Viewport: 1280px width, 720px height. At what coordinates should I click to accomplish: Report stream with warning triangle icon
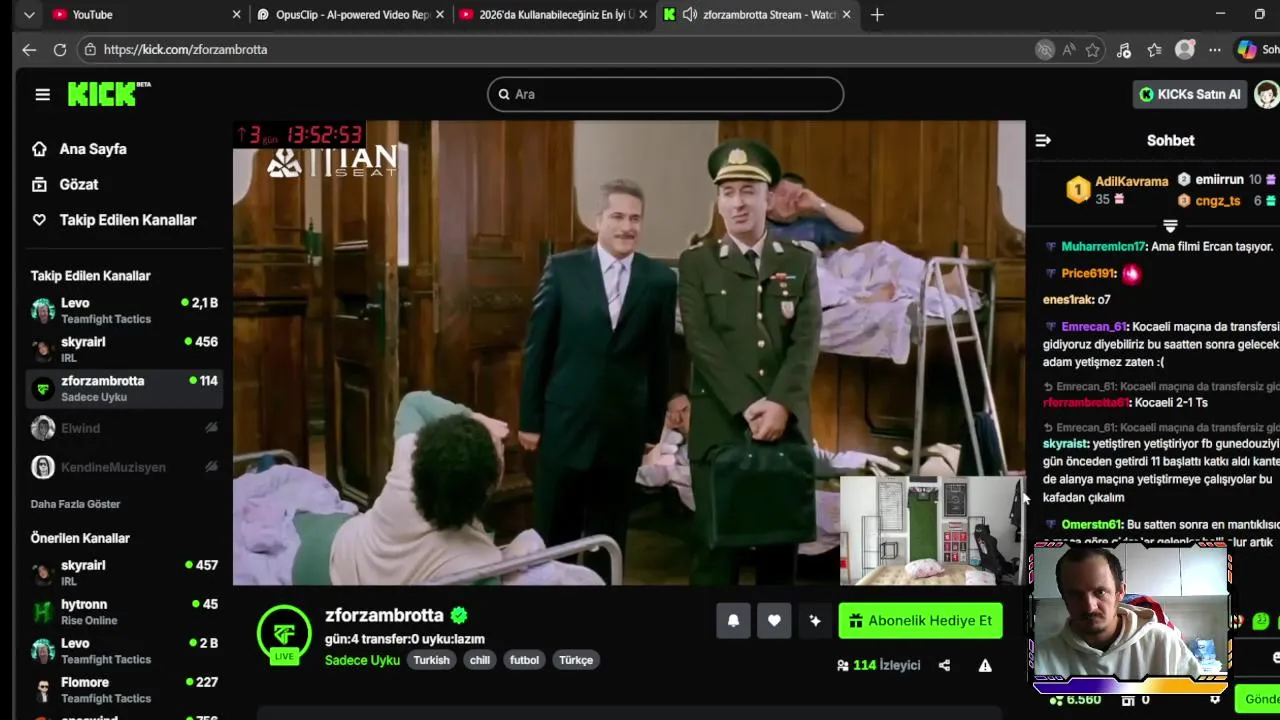985,665
